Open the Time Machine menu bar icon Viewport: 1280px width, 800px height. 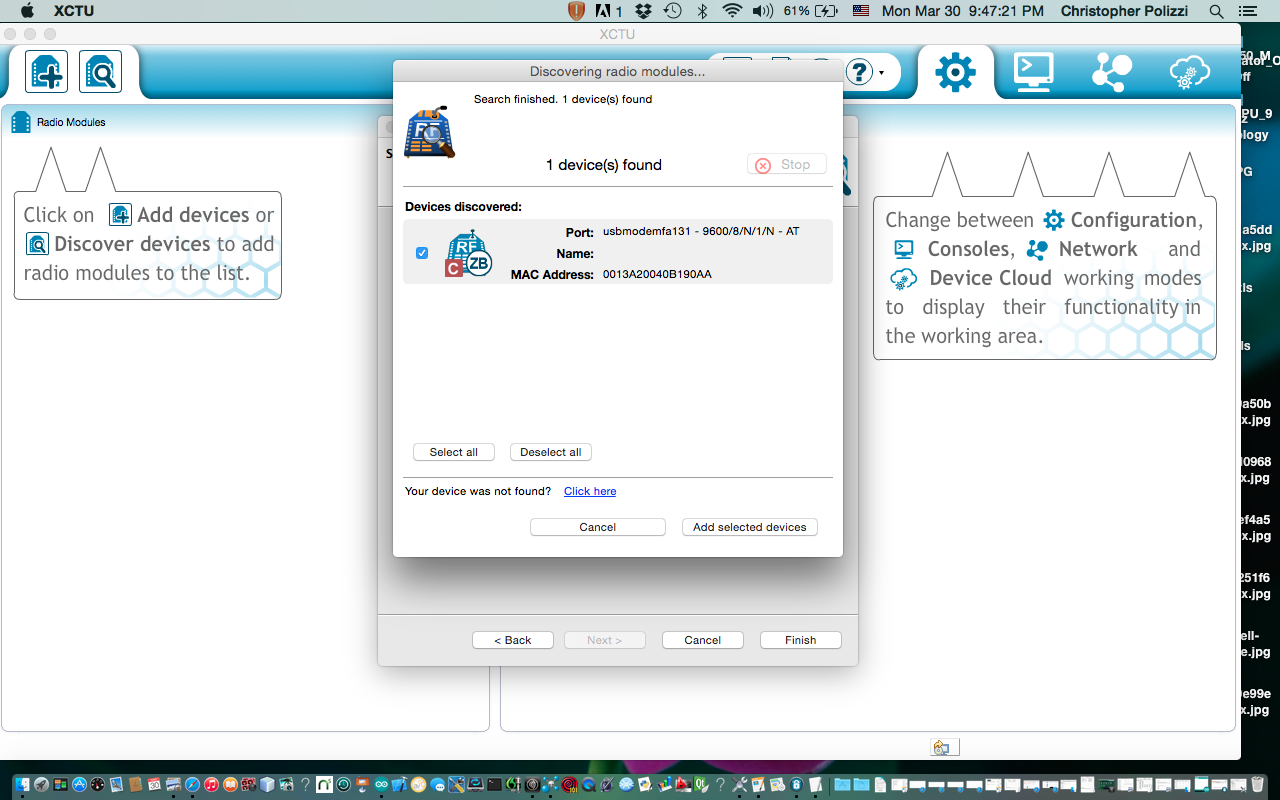[673, 11]
